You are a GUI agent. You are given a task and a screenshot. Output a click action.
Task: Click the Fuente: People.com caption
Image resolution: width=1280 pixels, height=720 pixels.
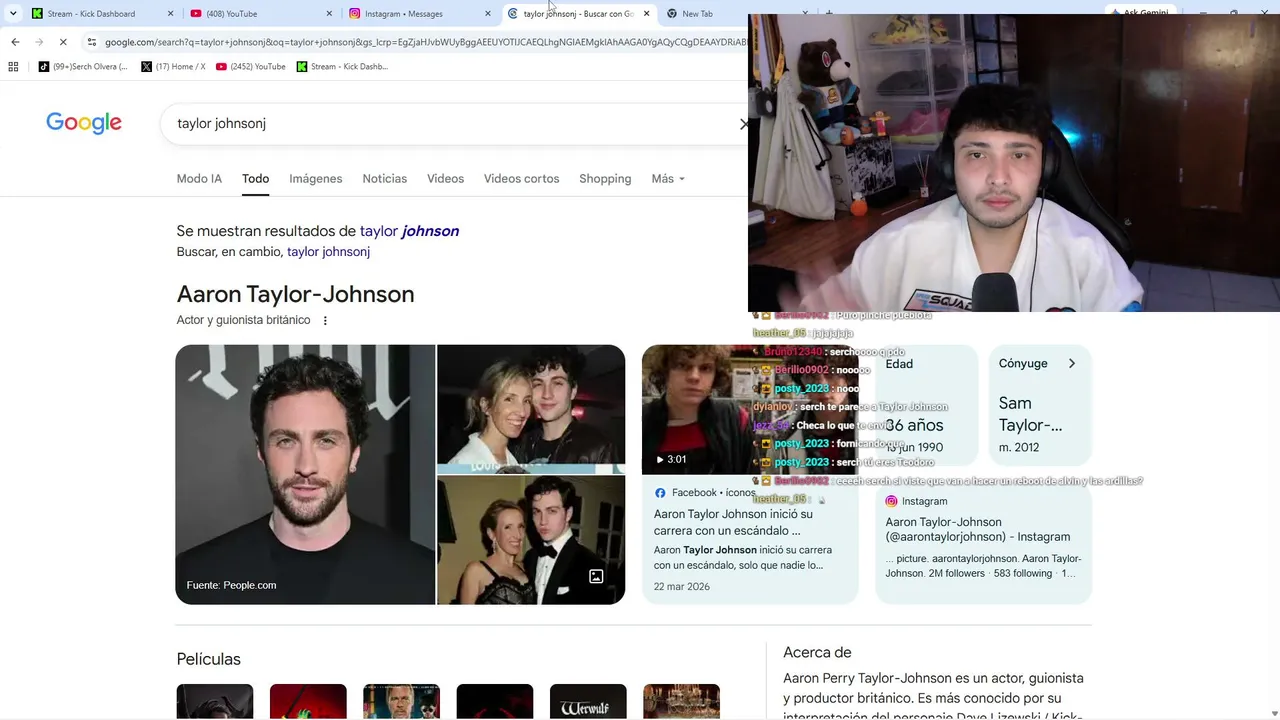click(x=231, y=585)
